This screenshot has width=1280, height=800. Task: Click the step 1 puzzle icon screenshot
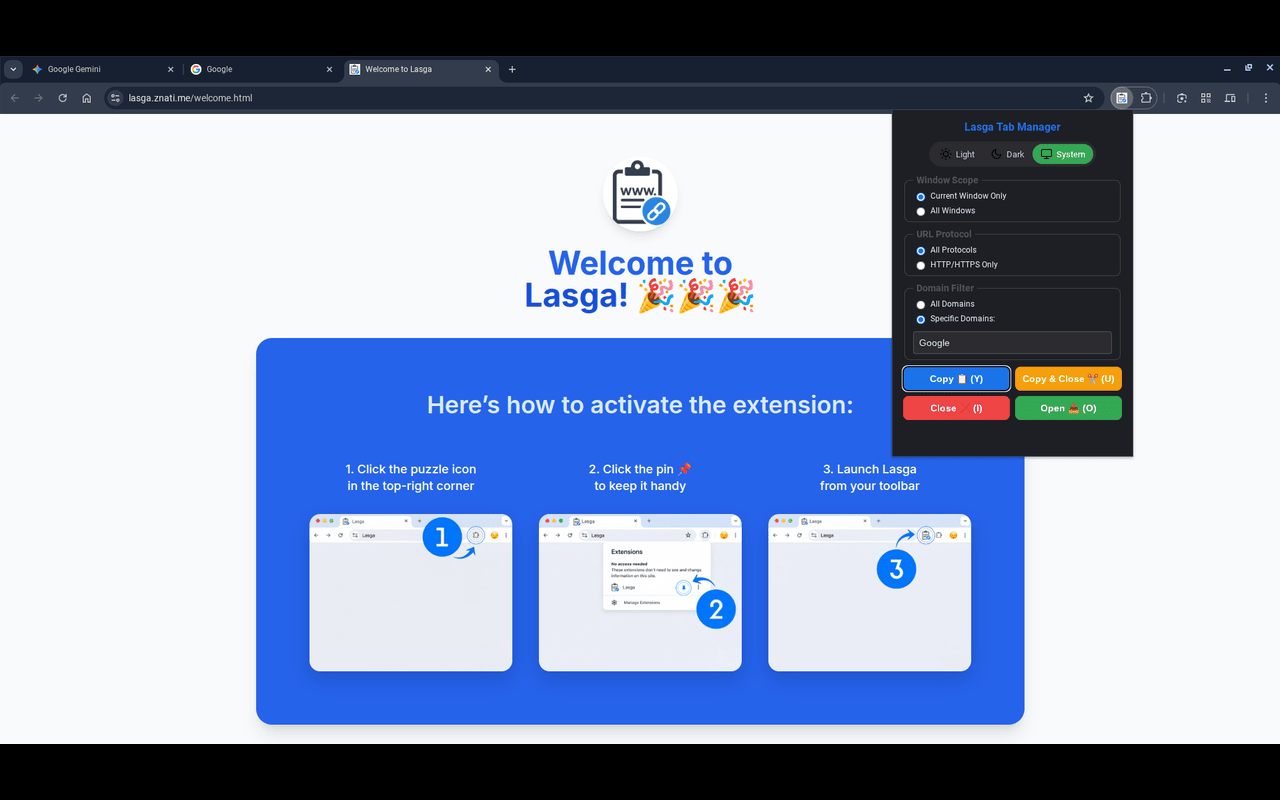411,593
